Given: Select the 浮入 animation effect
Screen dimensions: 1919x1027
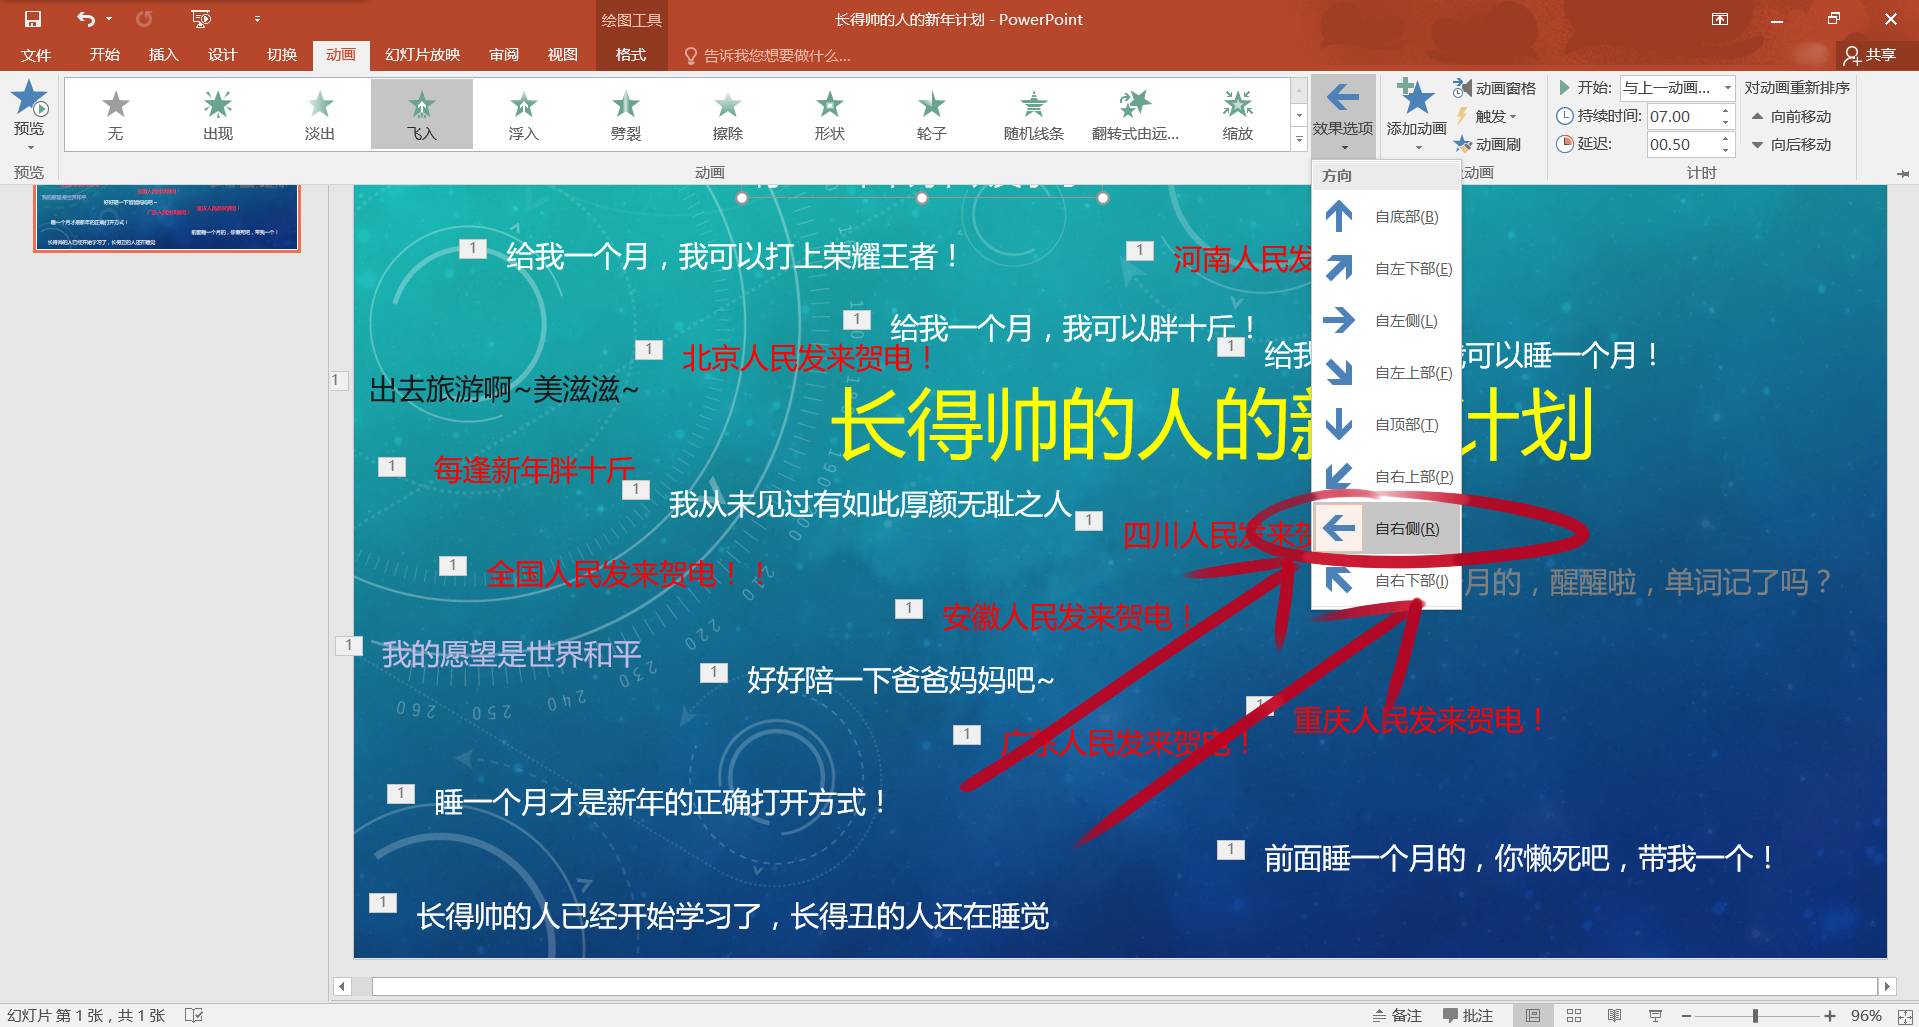Looking at the screenshot, I should (x=524, y=115).
